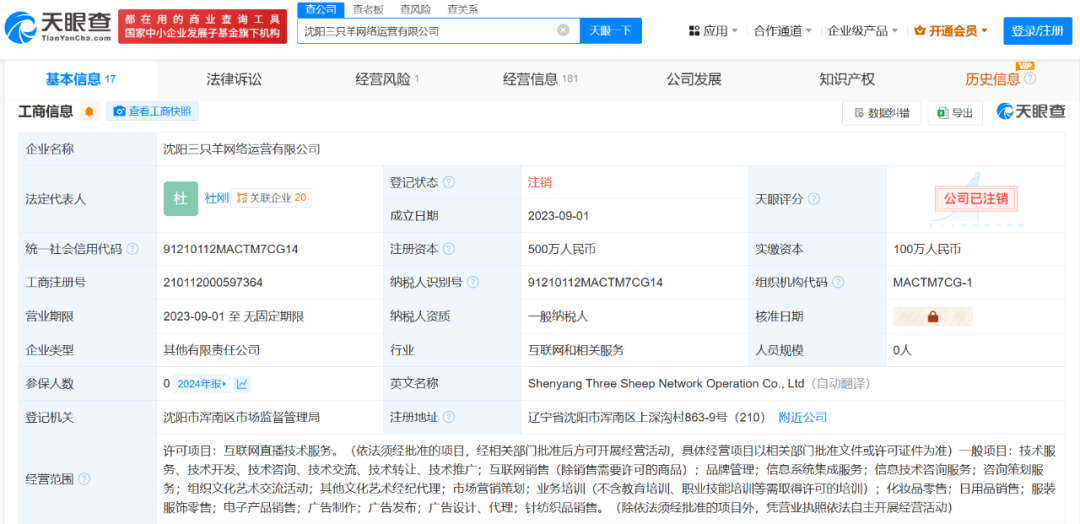Click the 500万人民币 registered capital value
Viewport: 1080px width, 524px height.
click(x=561, y=249)
